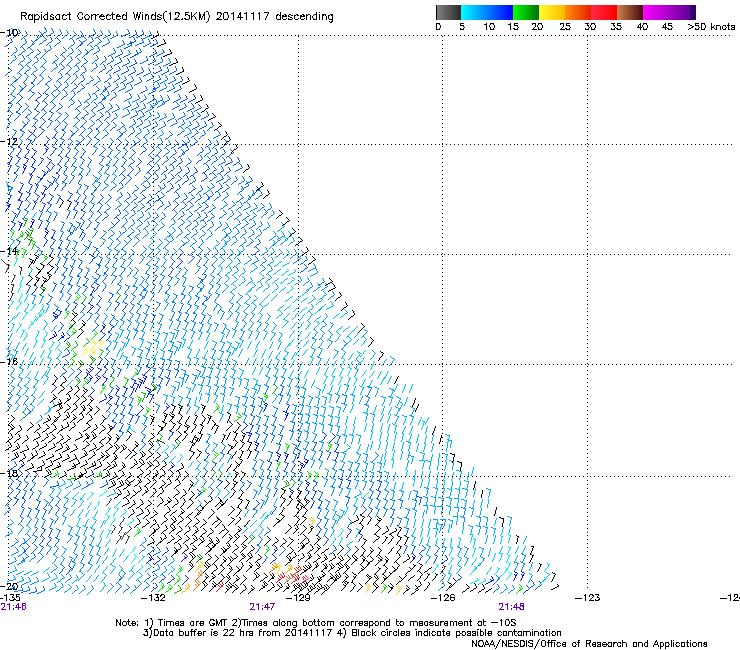Click the red wind barb cluster near -129, -20

[x=293, y=577]
